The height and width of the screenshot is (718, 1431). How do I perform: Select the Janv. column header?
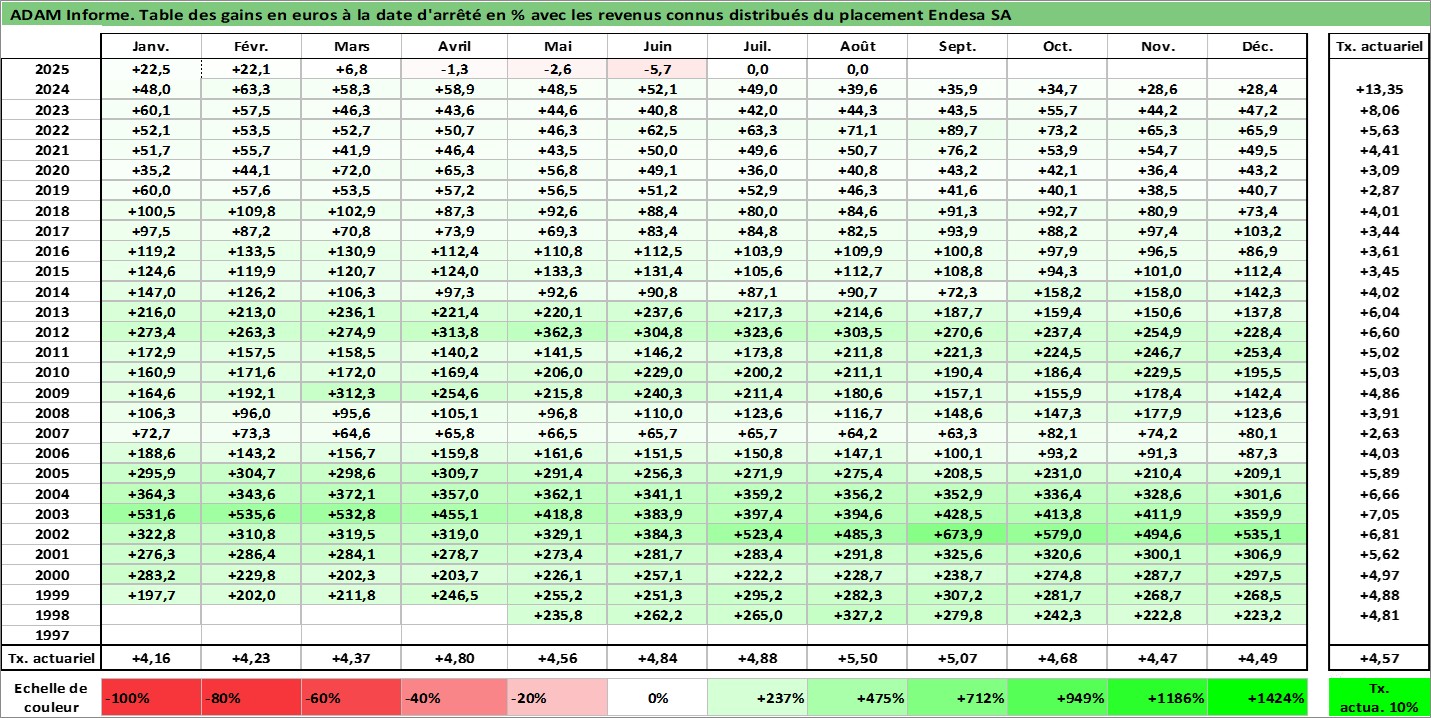151,47
